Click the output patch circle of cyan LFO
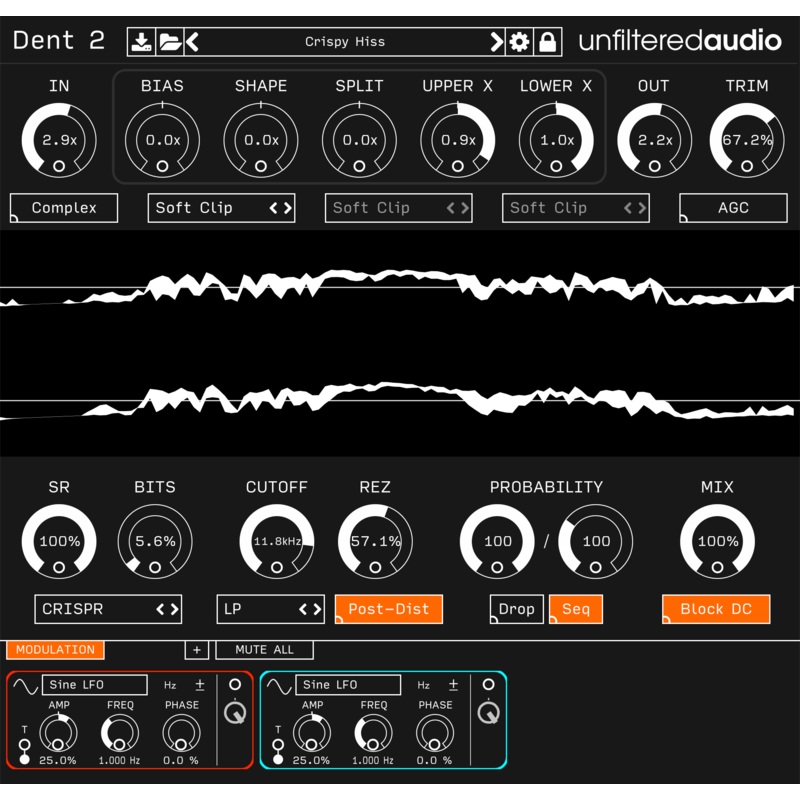 488,684
